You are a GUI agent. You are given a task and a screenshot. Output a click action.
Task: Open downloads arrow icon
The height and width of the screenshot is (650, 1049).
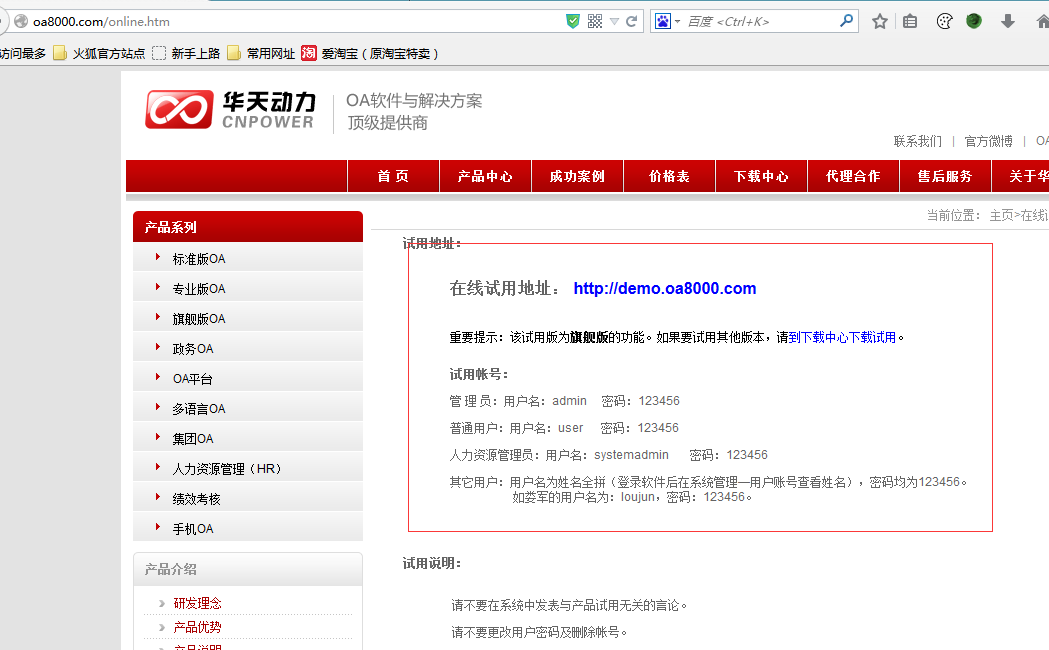tap(1008, 21)
